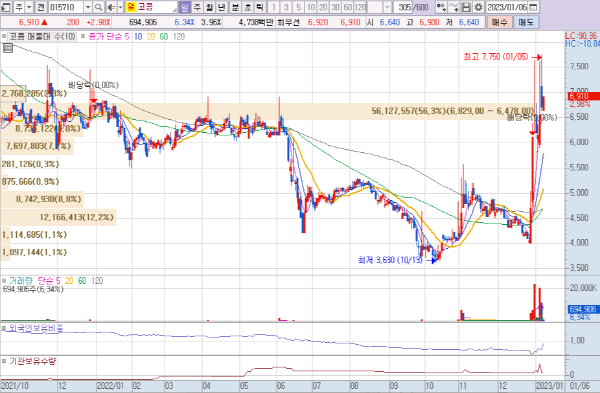The height and width of the screenshot is (393, 600).
Task: Click the 01/06 date label at axis end
Action: point(580,386)
